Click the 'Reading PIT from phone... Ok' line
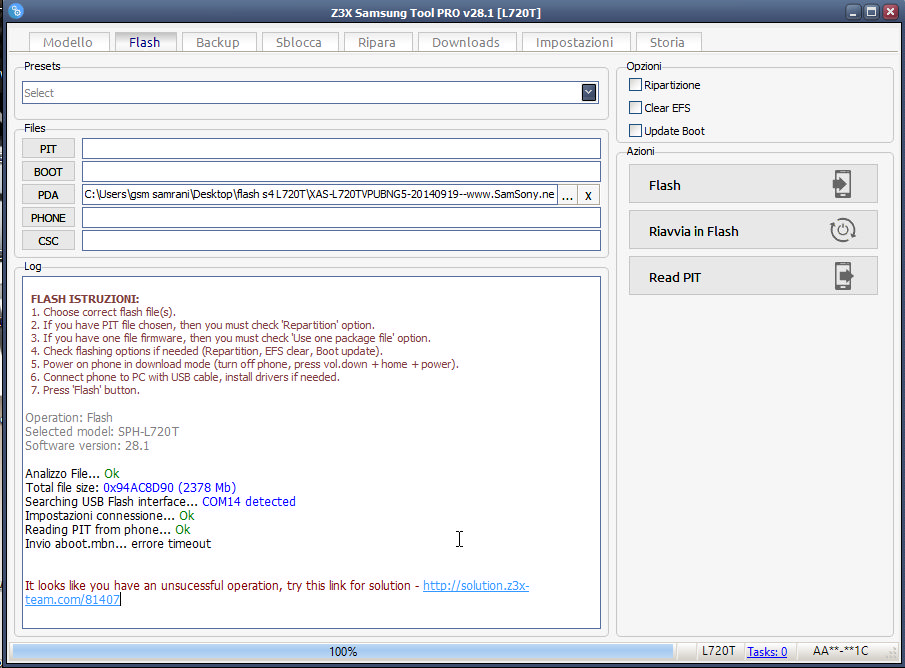905x668 pixels. pyautogui.click(x=108, y=529)
